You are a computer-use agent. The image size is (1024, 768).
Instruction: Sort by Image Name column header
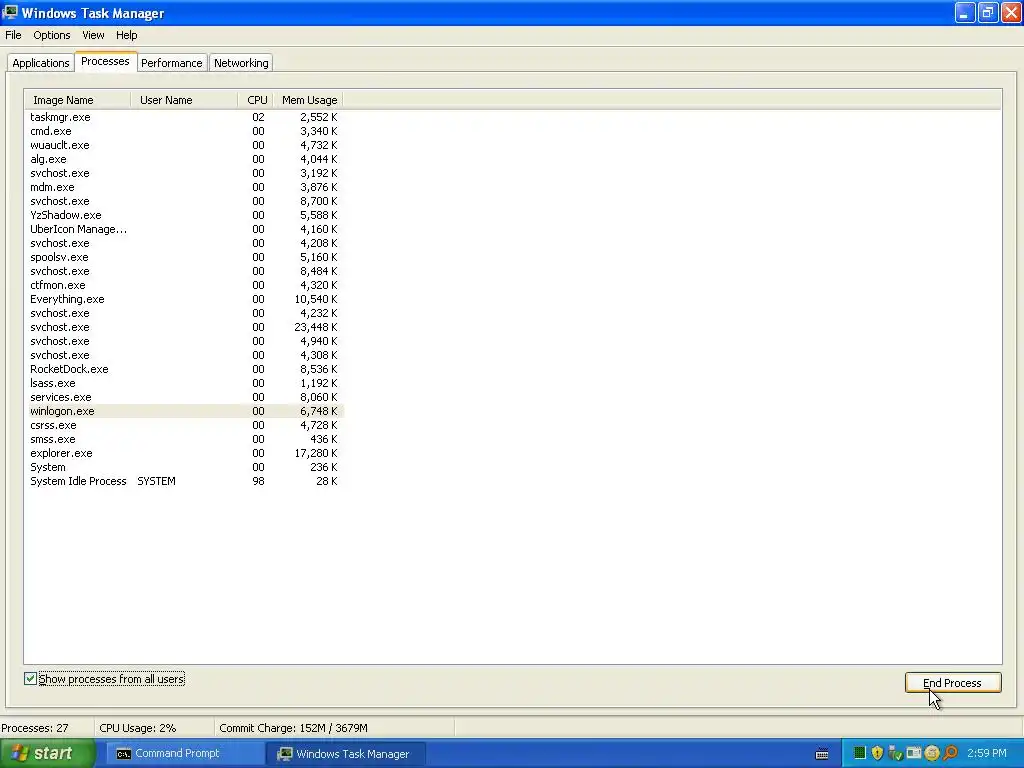point(78,100)
